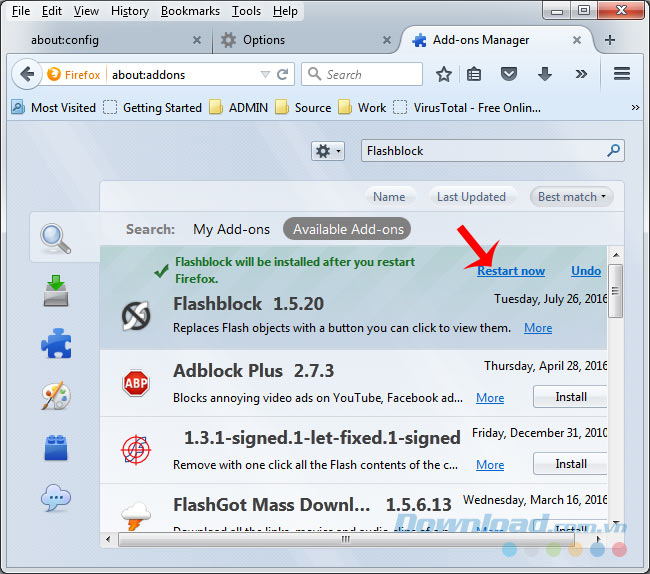
Task: Open the ADMIN bookmarks folder
Action: tap(239, 108)
